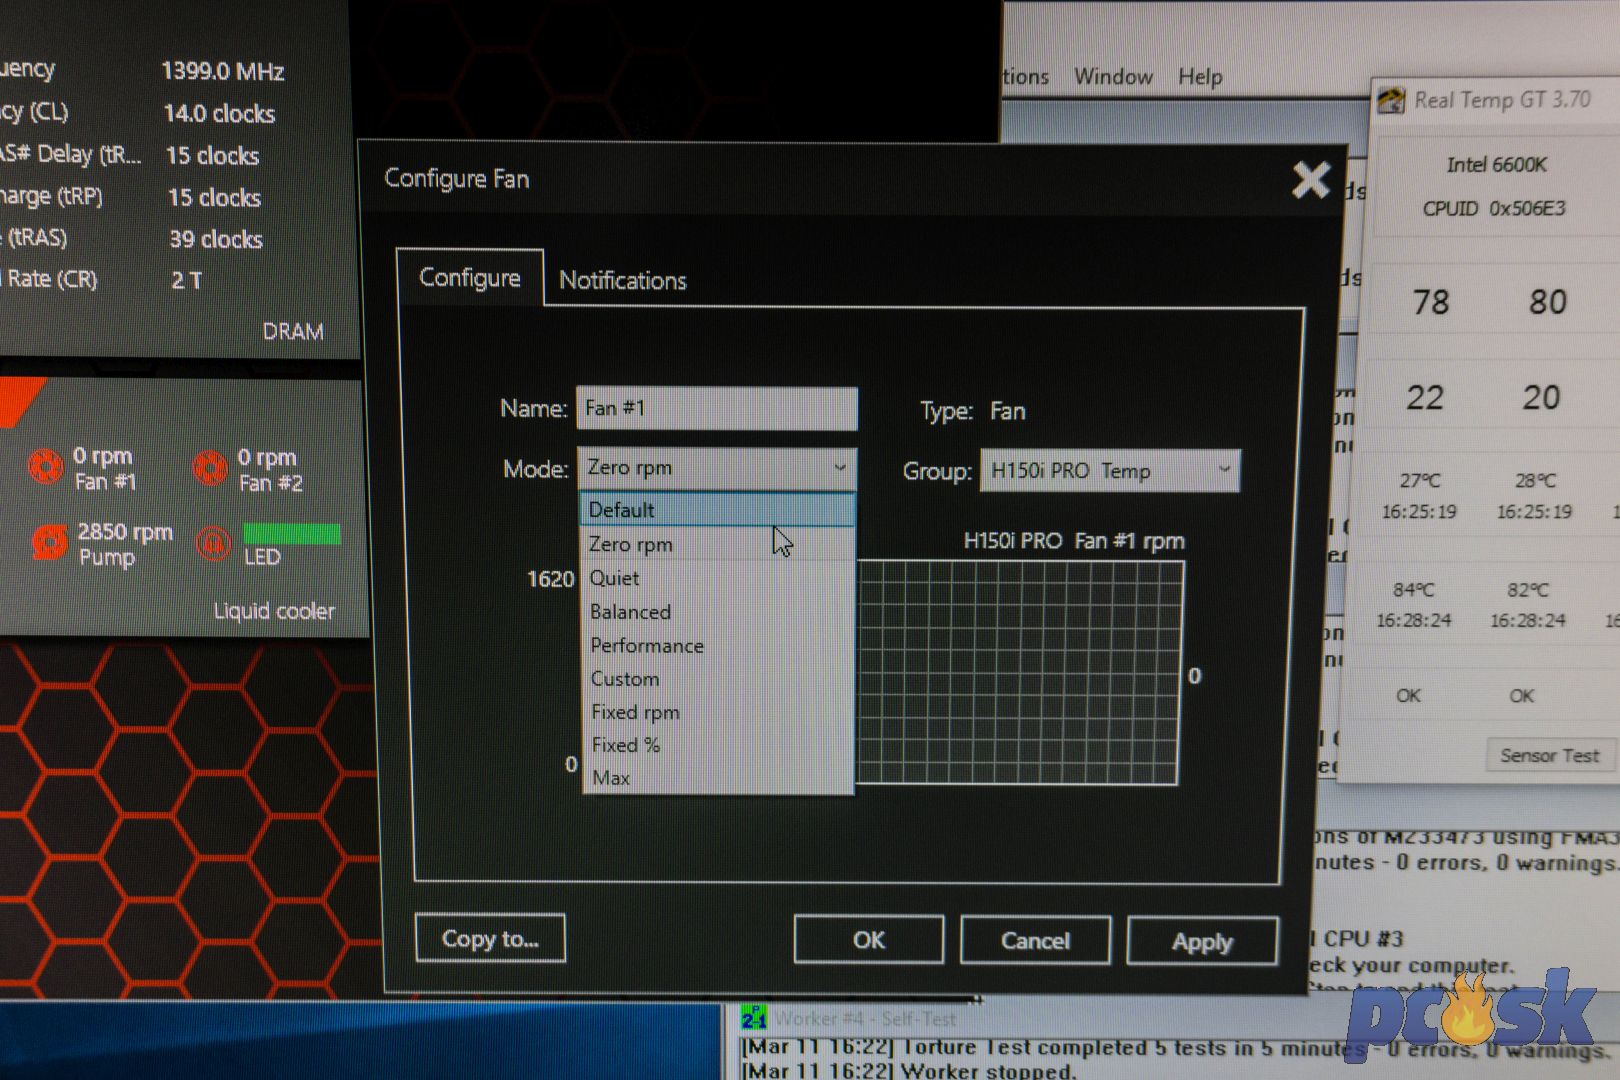Click the 80 temperature in Real Temp
This screenshot has width=1620, height=1080.
(1547, 302)
